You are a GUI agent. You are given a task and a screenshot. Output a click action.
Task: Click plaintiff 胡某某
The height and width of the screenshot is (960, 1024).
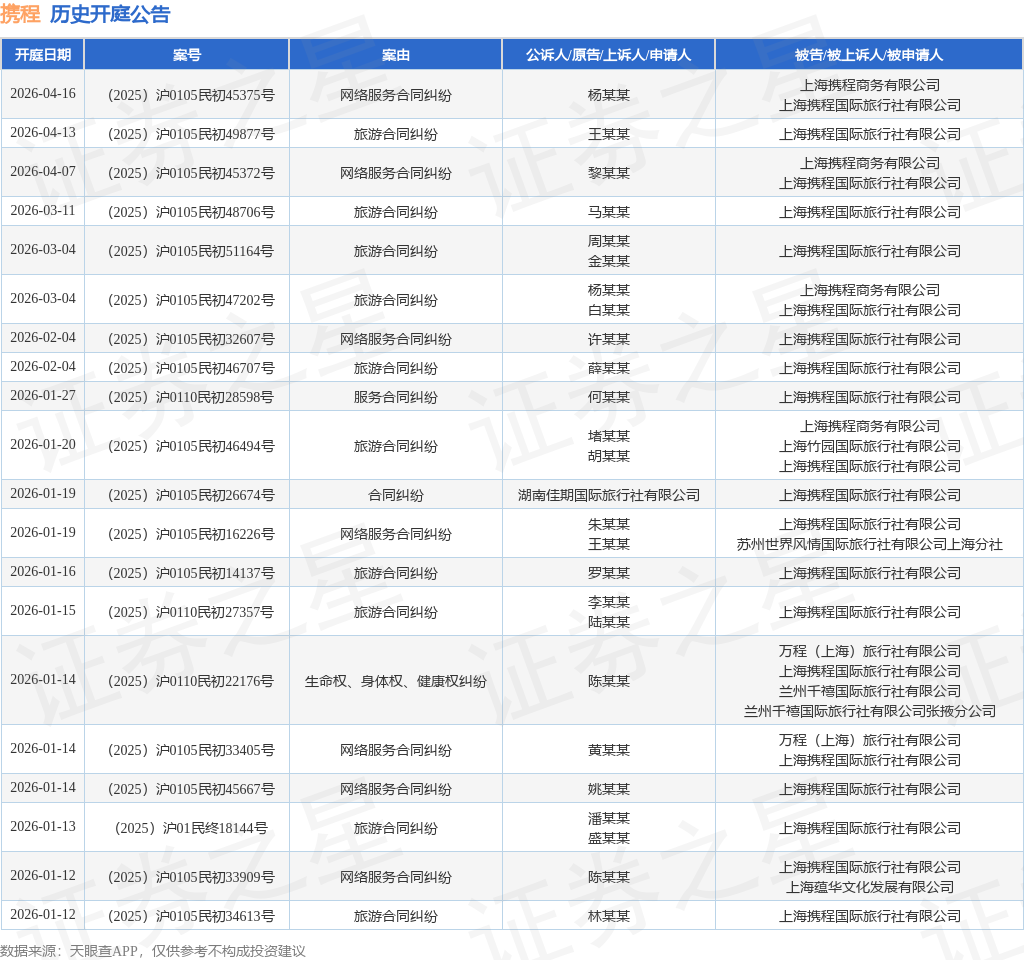(x=609, y=456)
